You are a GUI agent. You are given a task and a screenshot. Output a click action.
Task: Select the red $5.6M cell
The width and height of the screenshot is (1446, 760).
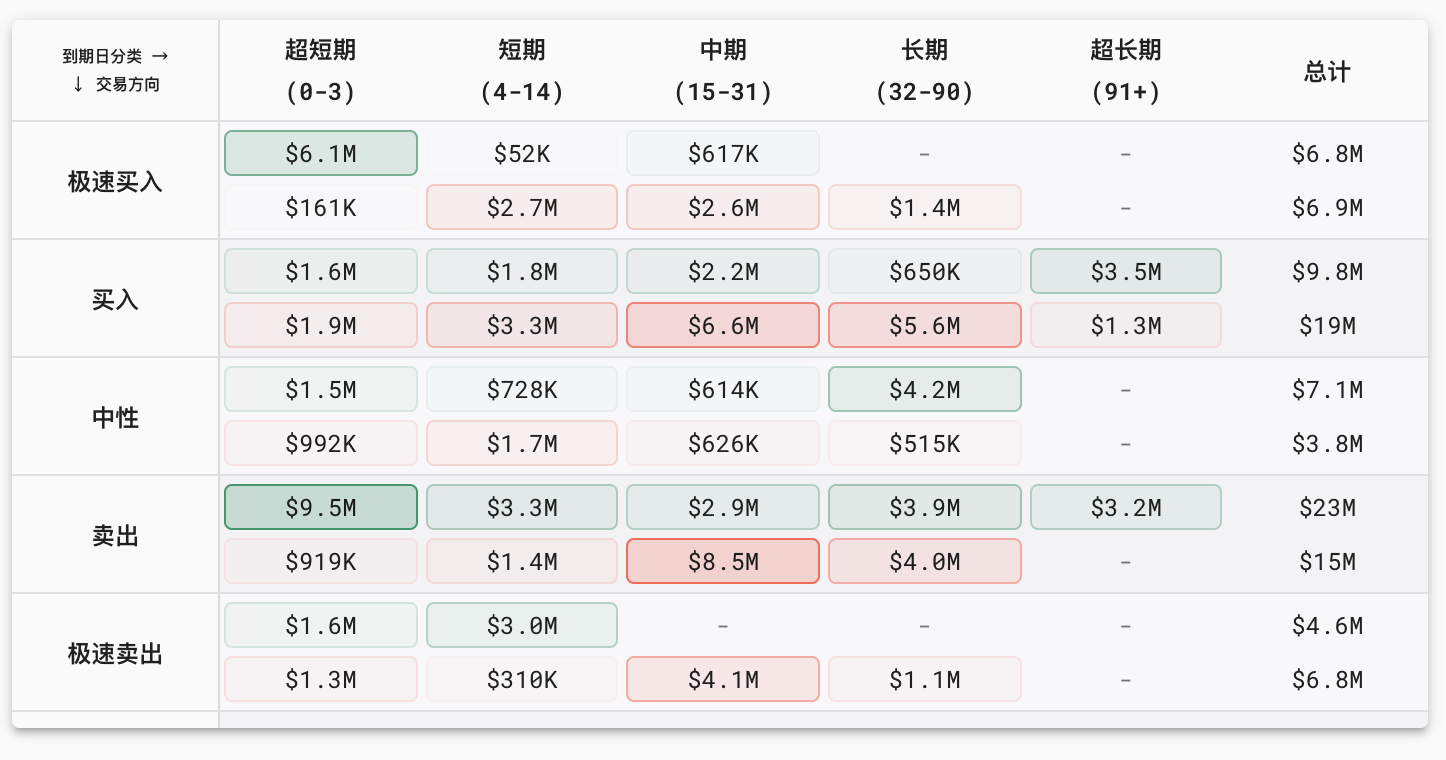pyautogui.click(x=925, y=325)
